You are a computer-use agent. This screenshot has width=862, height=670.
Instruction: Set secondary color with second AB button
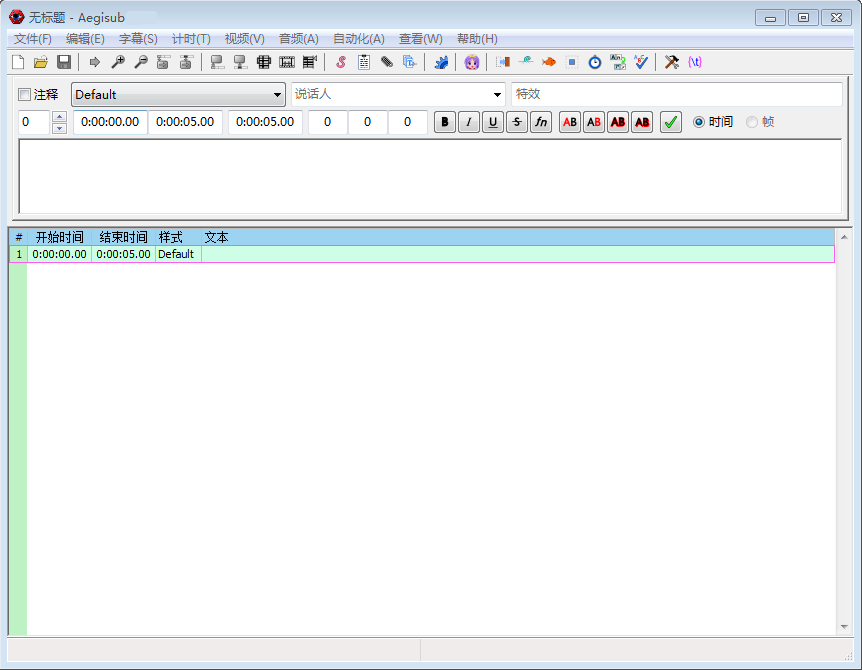(594, 122)
